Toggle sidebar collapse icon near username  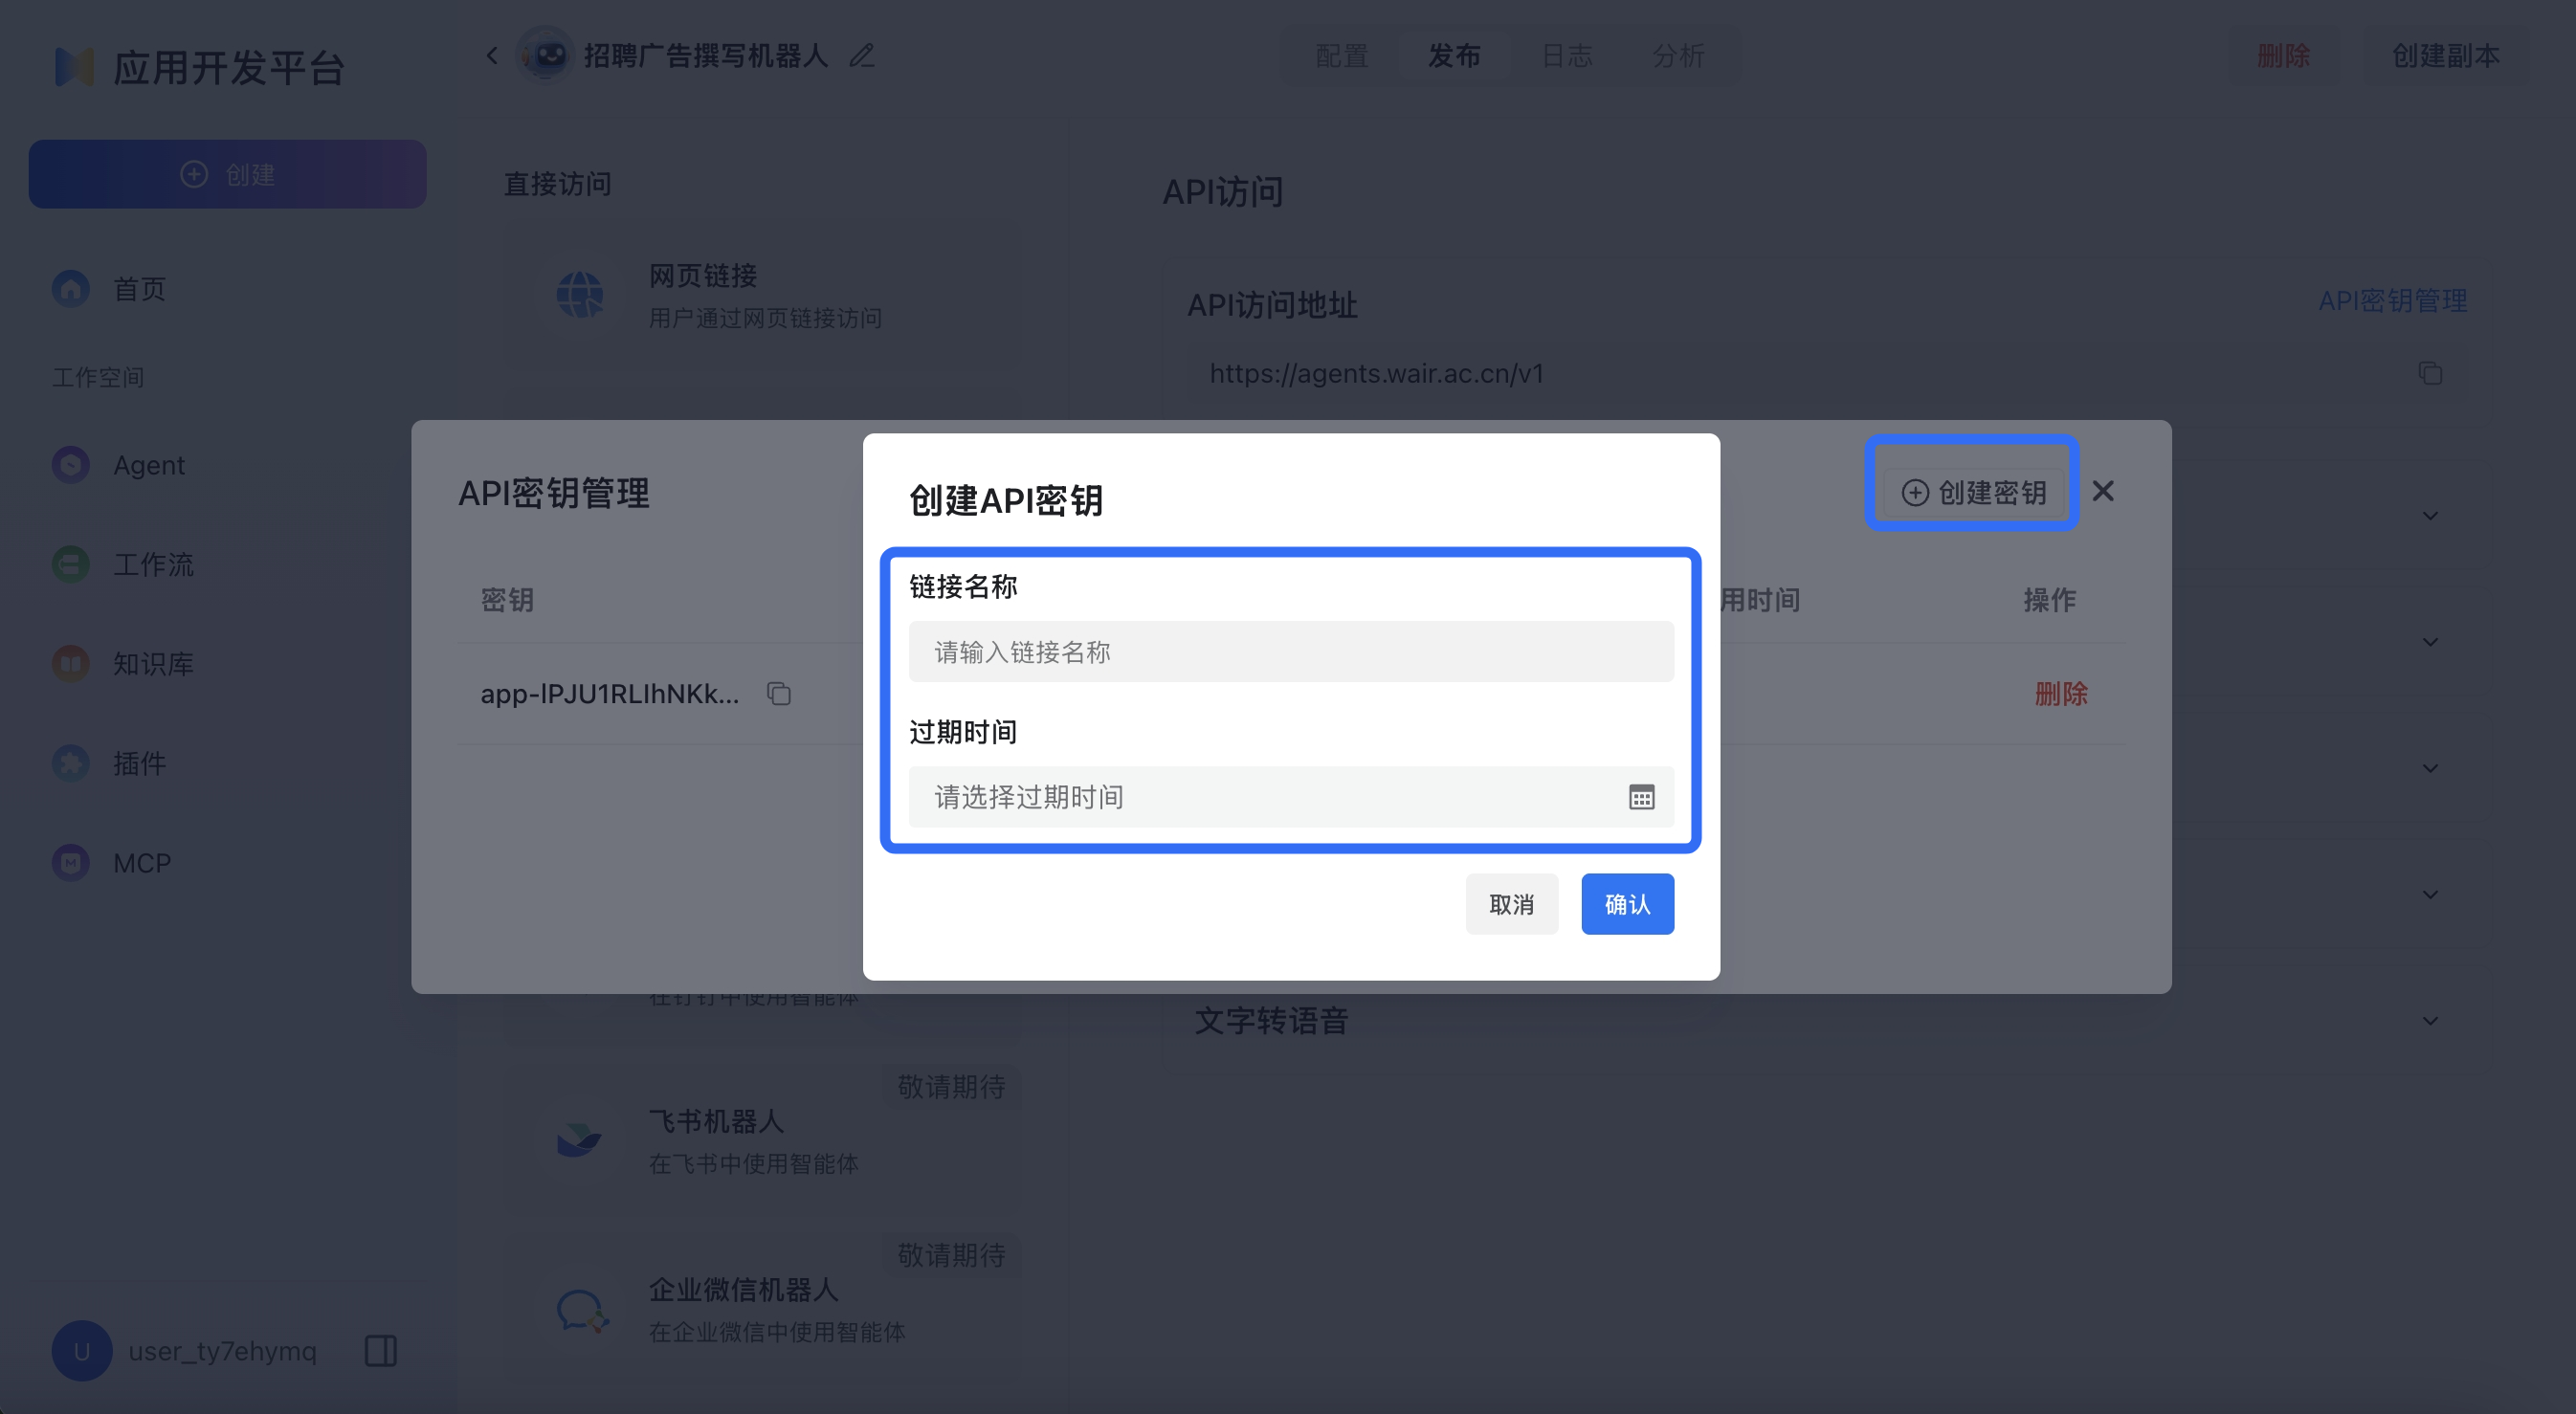pyautogui.click(x=380, y=1350)
